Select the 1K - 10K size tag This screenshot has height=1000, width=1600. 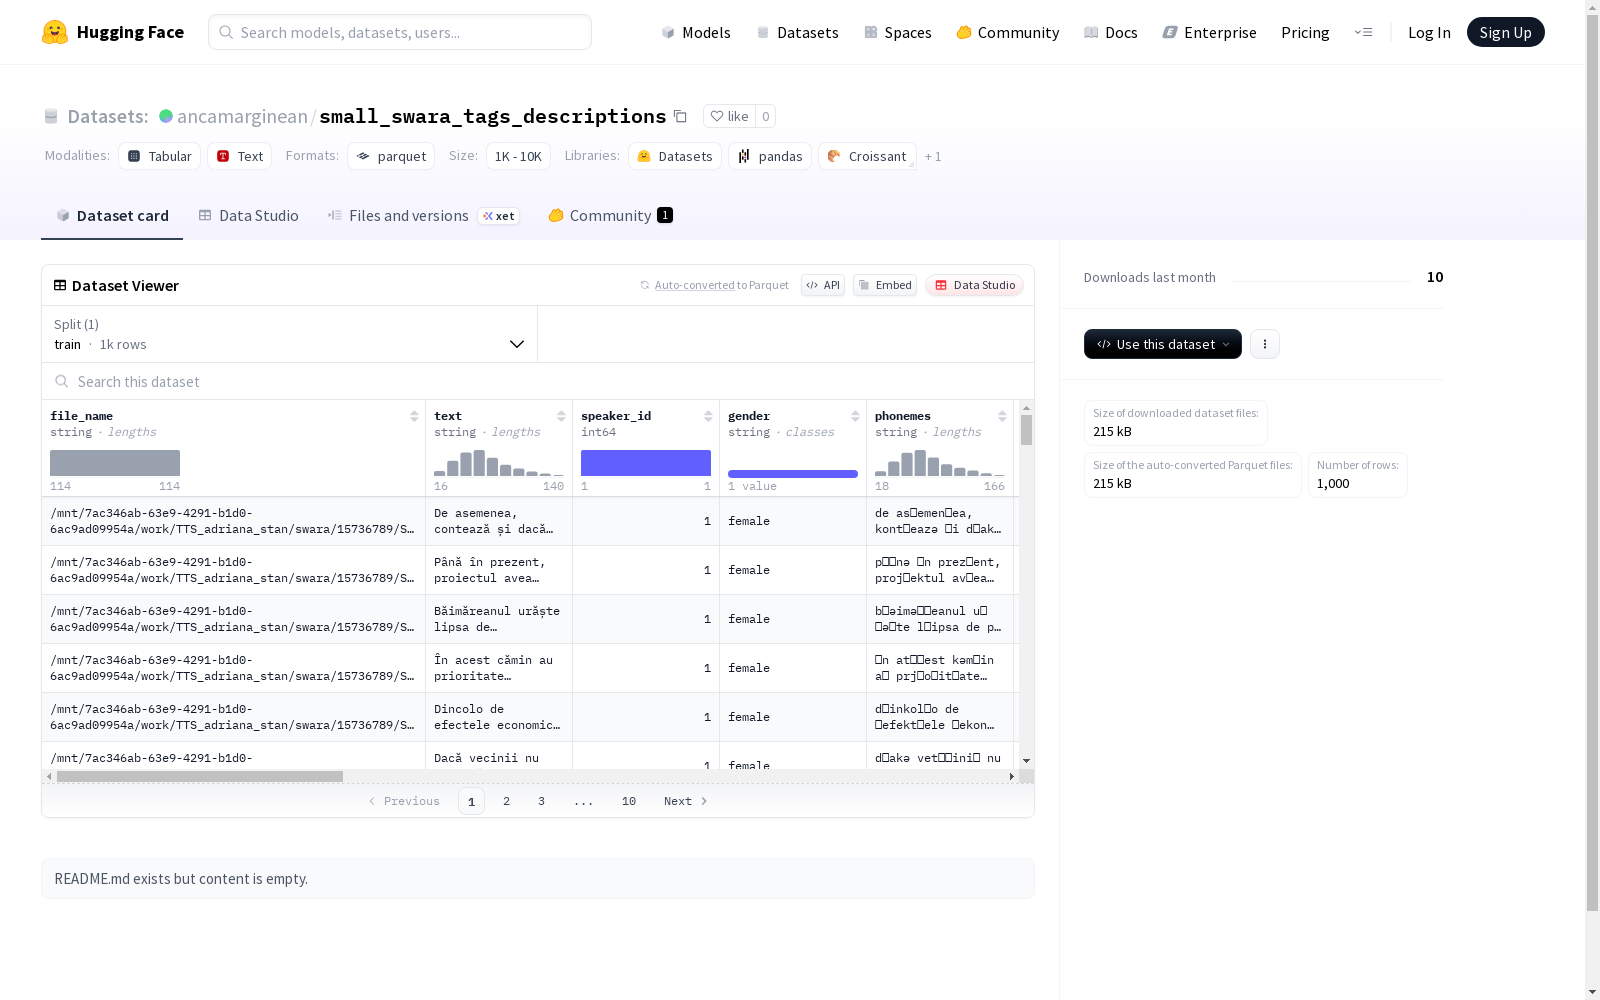pos(518,156)
